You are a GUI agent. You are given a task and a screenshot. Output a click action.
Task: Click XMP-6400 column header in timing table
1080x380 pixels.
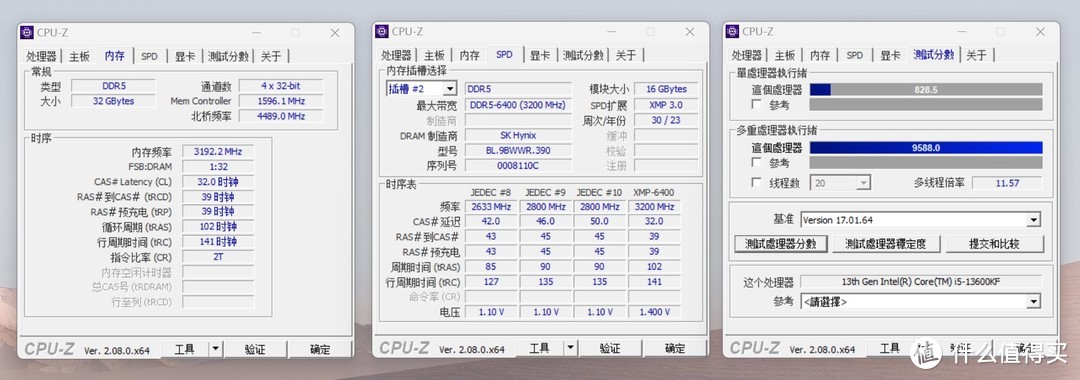point(653,192)
